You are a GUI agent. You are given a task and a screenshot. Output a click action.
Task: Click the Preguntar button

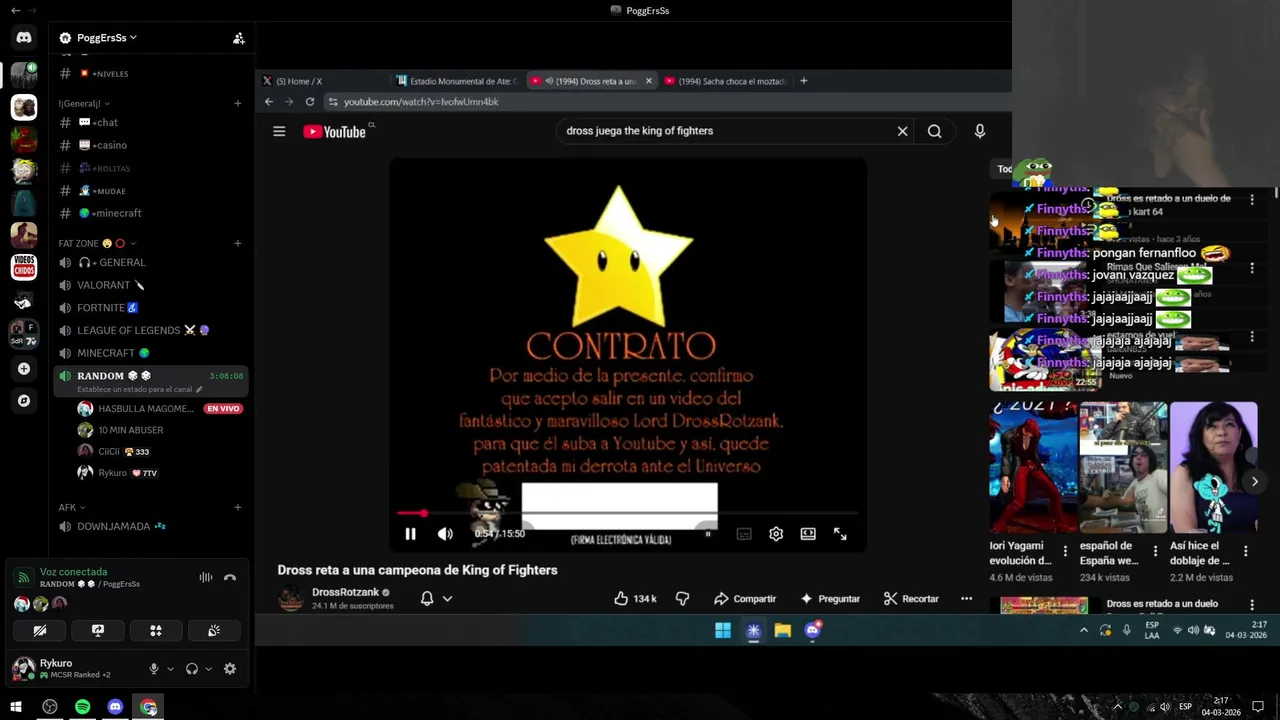coord(830,598)
